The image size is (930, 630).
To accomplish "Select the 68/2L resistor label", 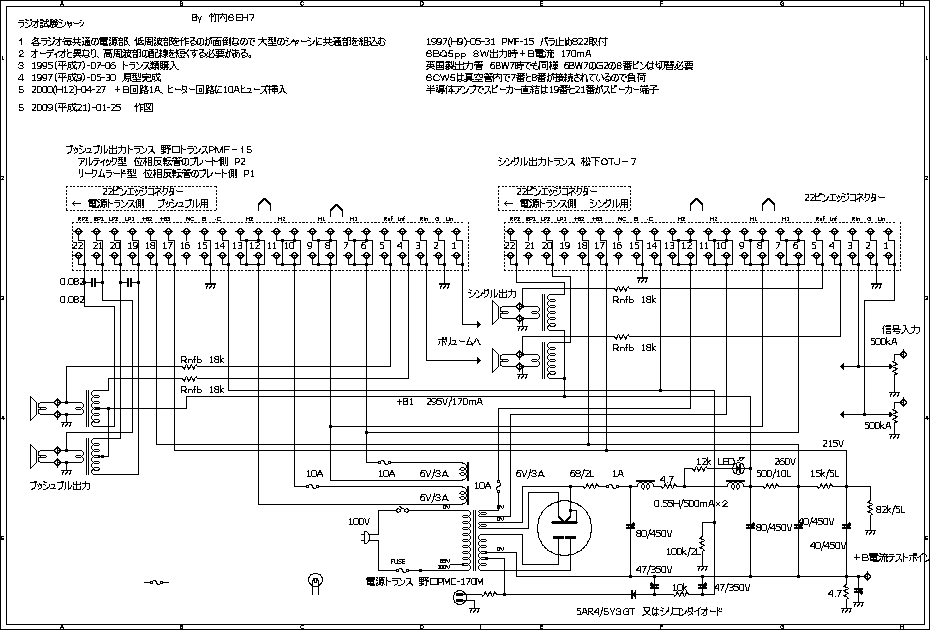I will (580, 473).
